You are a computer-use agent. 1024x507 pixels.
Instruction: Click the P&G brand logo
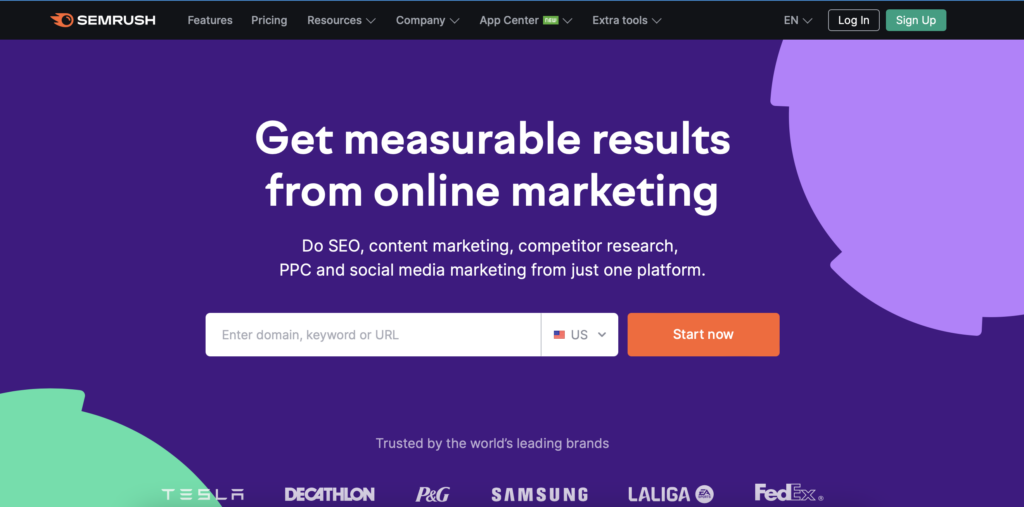pos(432,495)
